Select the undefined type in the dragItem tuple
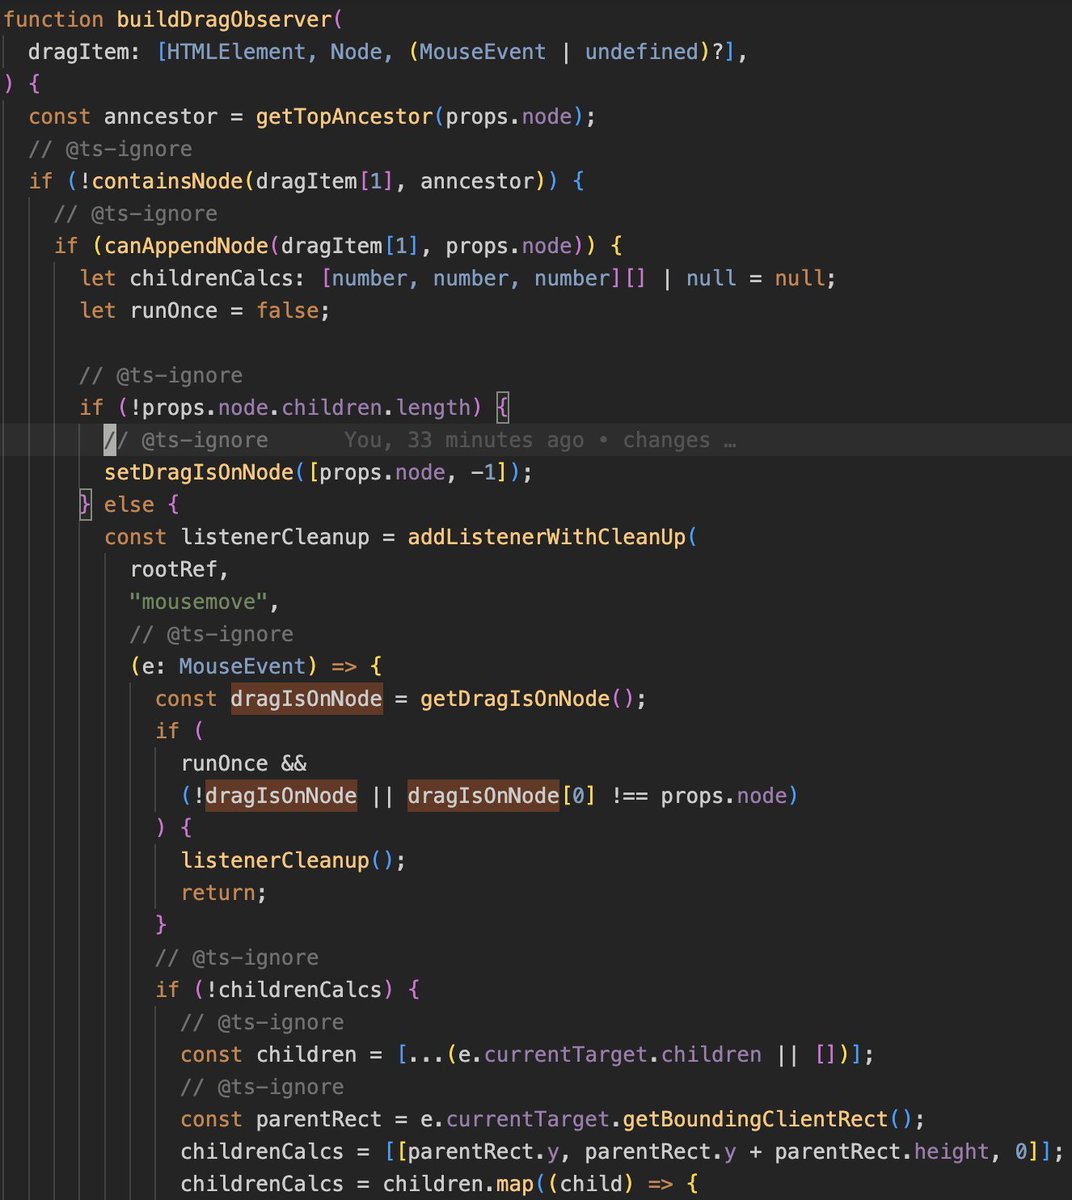The image size is (1072, 1200). [642, 52]
